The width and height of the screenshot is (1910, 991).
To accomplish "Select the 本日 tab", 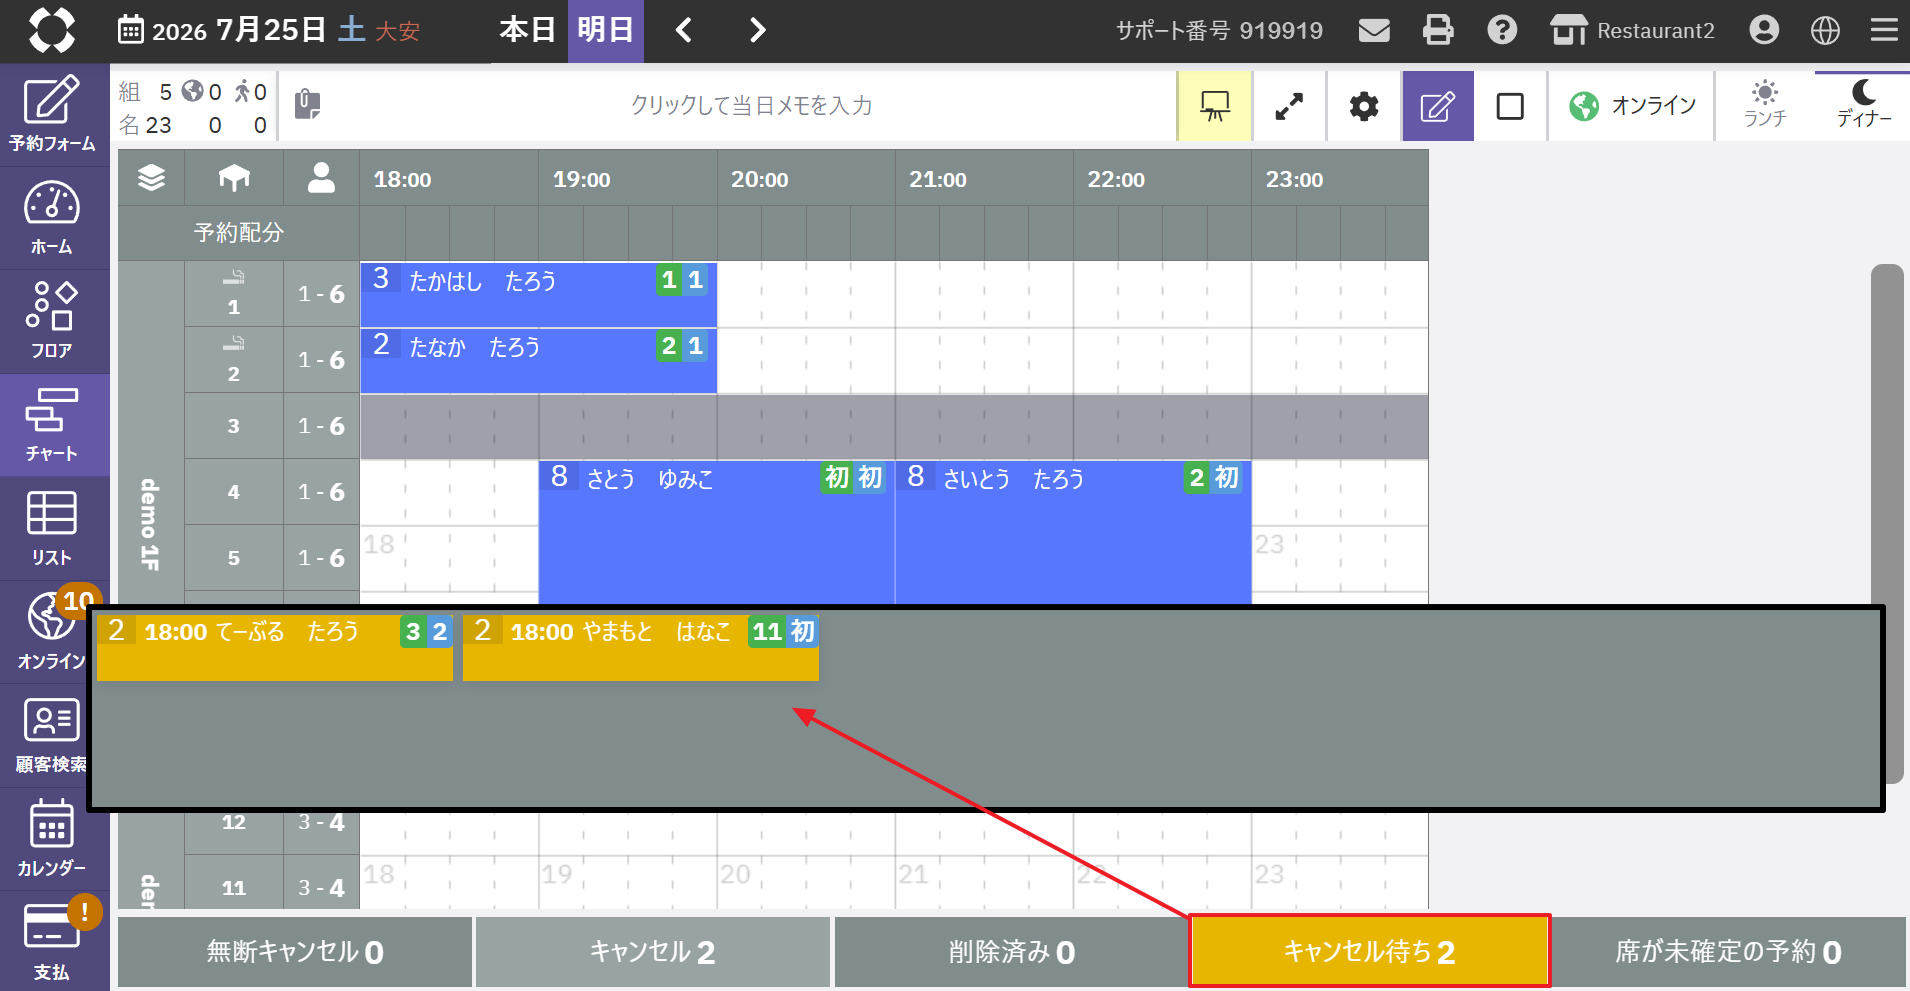I will 527,30.
